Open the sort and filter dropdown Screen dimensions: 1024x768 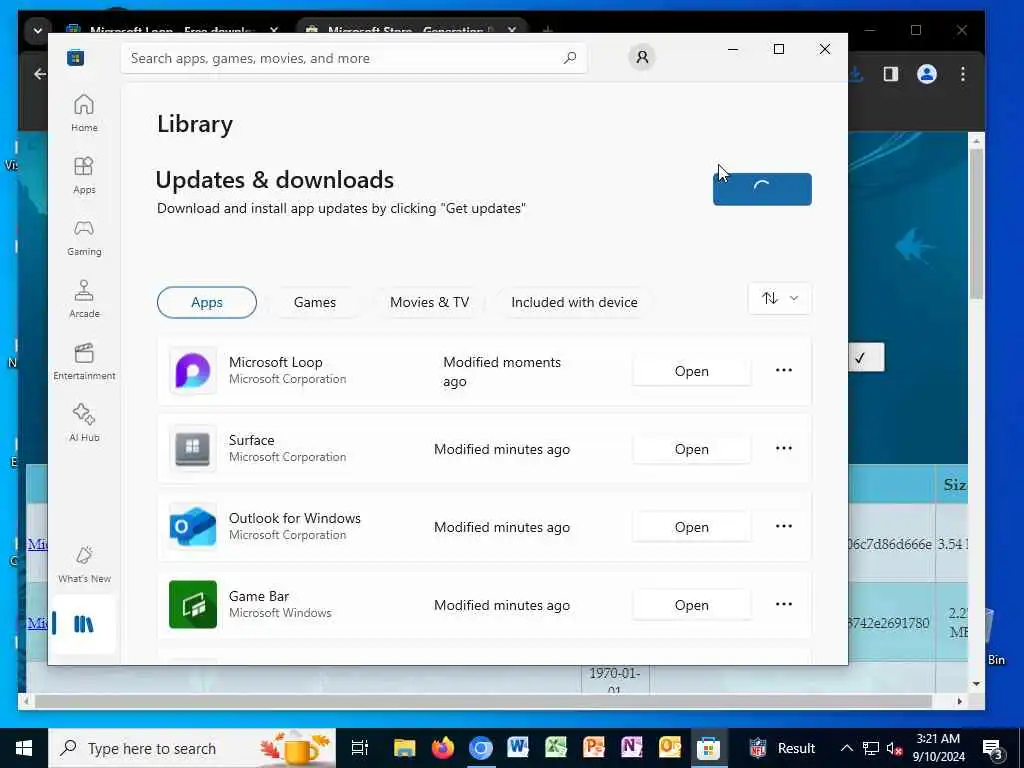[x=780, y=298]
